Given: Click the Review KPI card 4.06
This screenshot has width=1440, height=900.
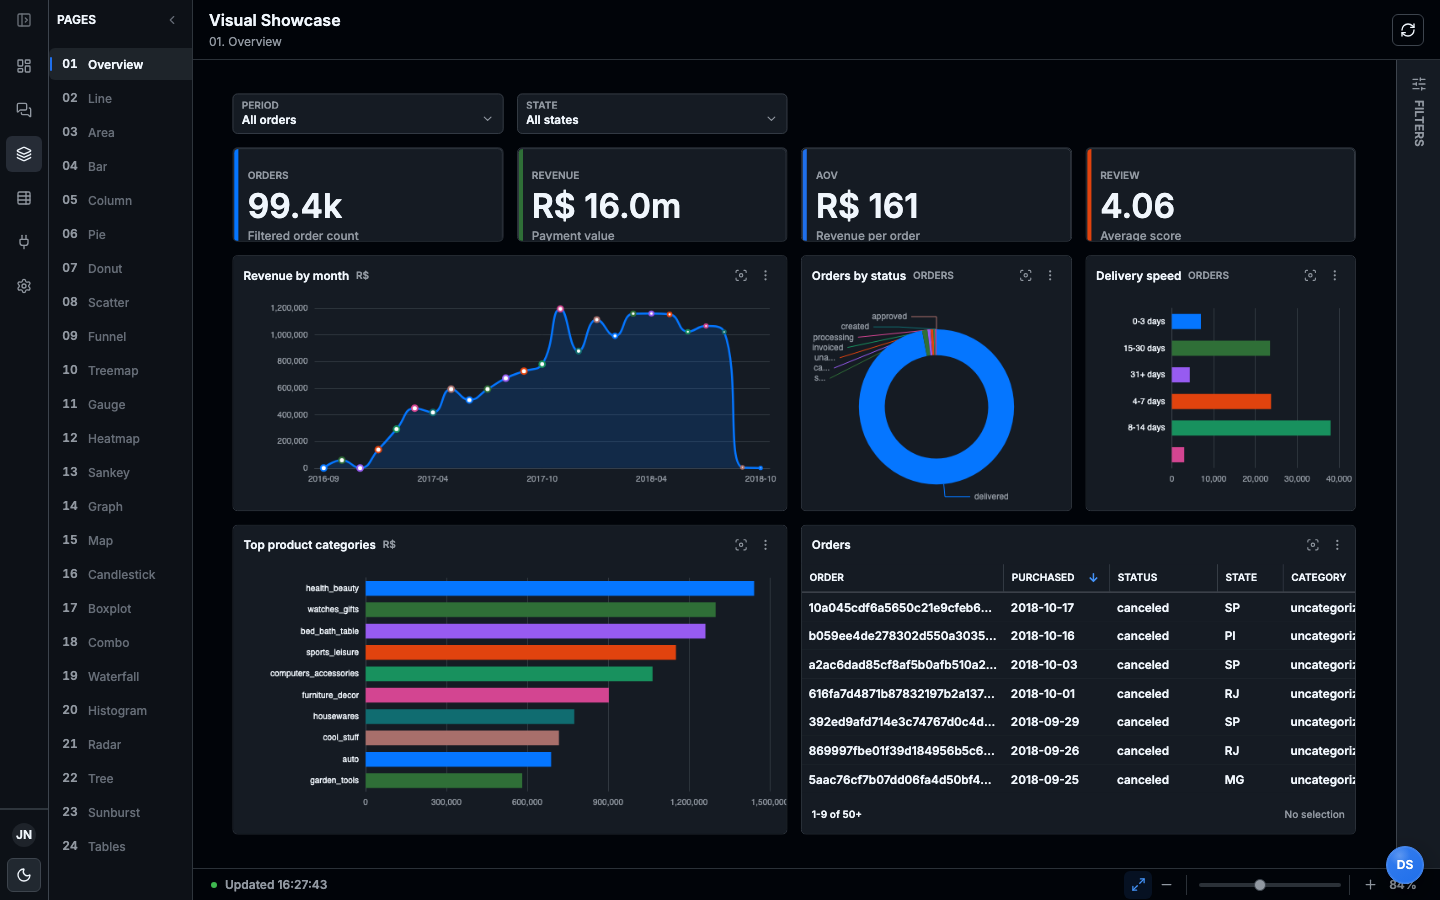Looking at the screenshot, I should (1221, 195).
